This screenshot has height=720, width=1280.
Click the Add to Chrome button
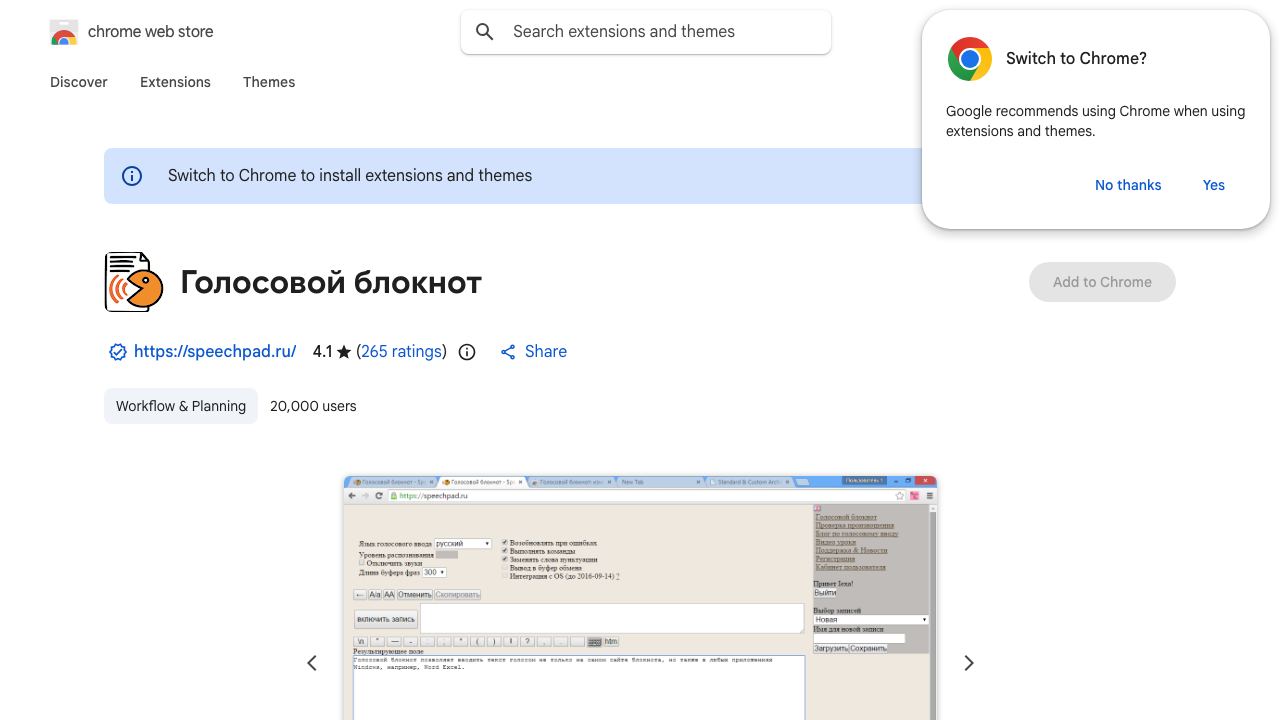point(1102,282)
